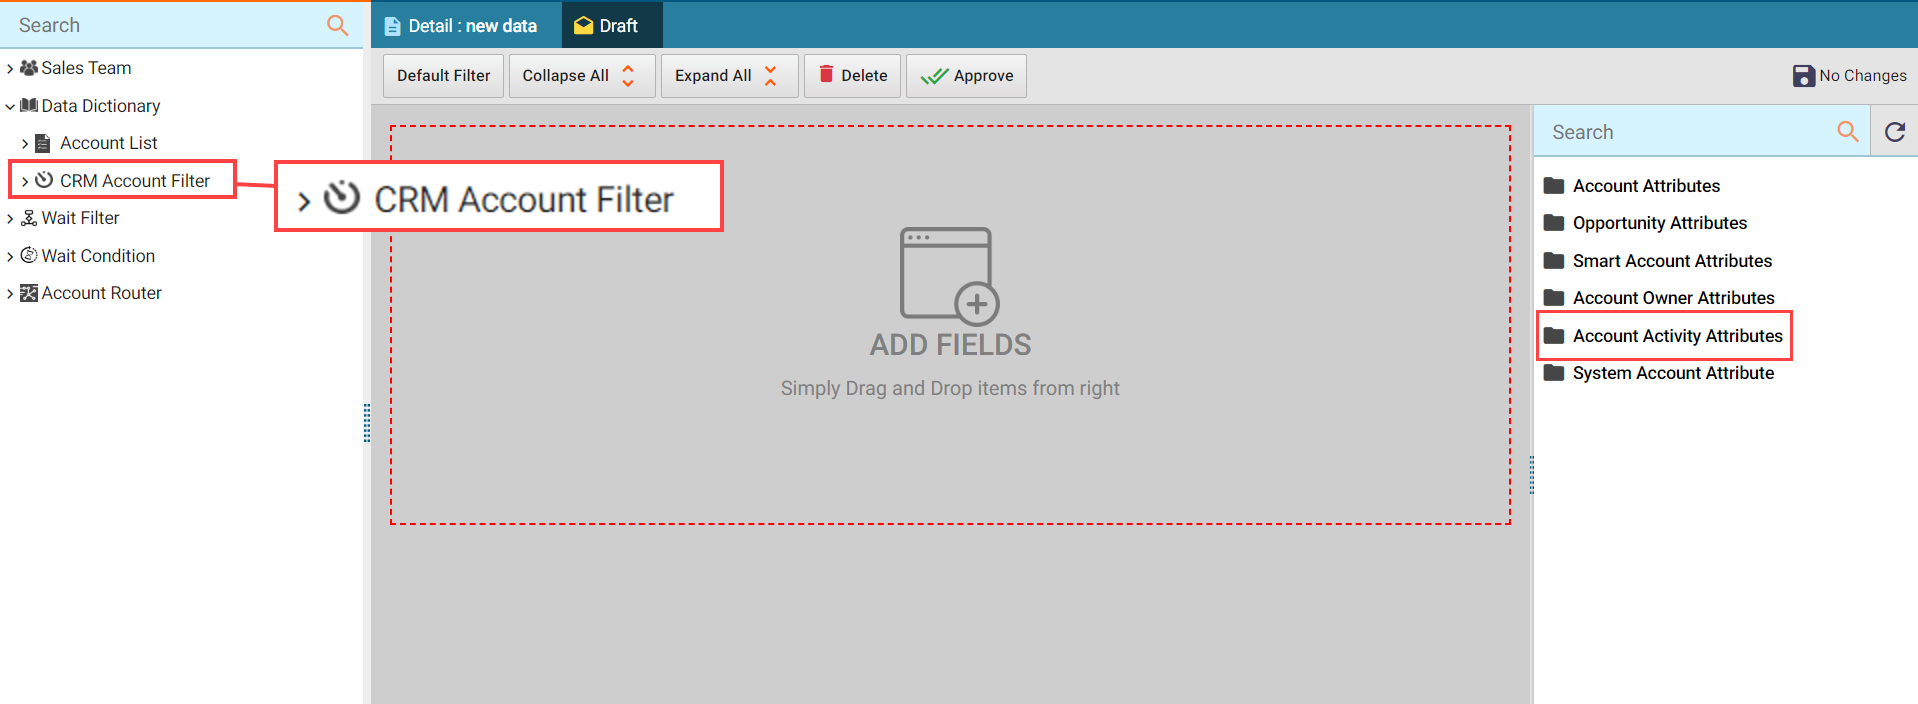1918x704 pixels.
Task: Click the right panel search magnifier icon
Action: point(1848,131)
